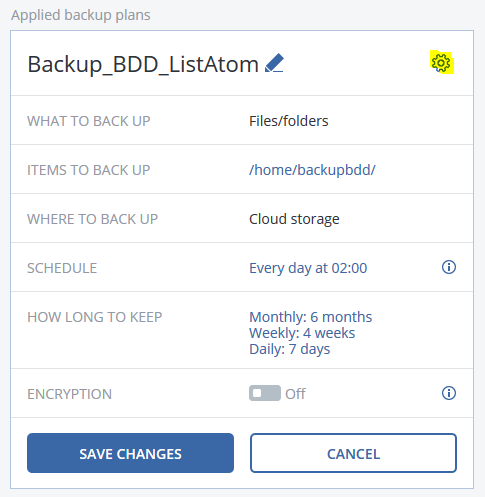
Task: Open Weekly: 4 weeks retention setting
Action: tap(302, 333)
